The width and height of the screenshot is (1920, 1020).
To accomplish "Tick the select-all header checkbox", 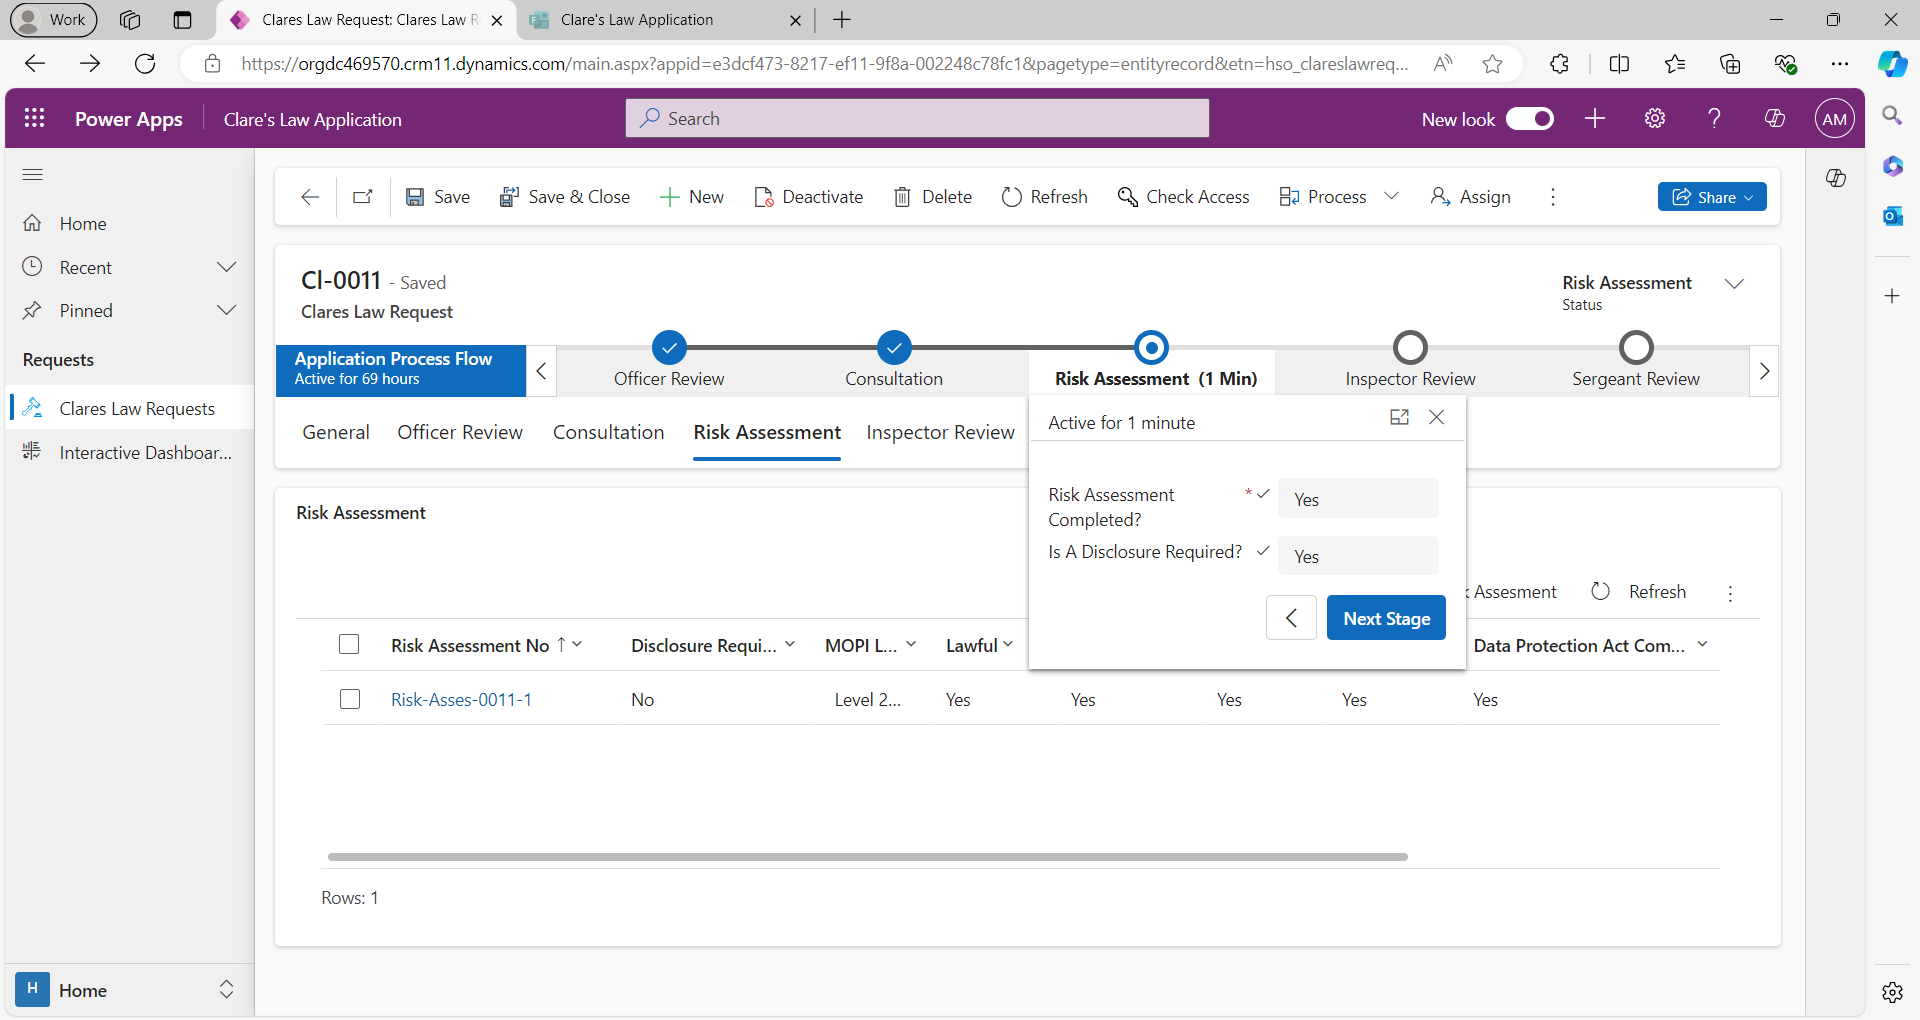I will click(x=349, y=644).
